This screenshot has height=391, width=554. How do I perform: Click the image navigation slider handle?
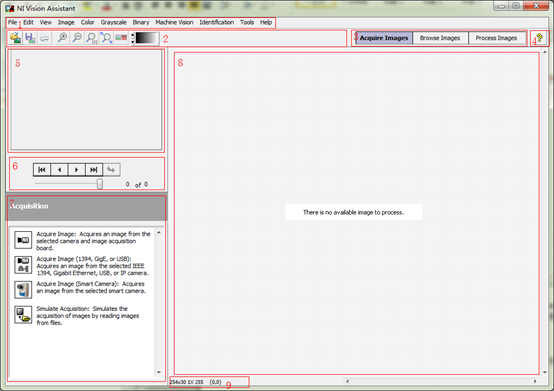pyautogui.click(x=100, y=184)
